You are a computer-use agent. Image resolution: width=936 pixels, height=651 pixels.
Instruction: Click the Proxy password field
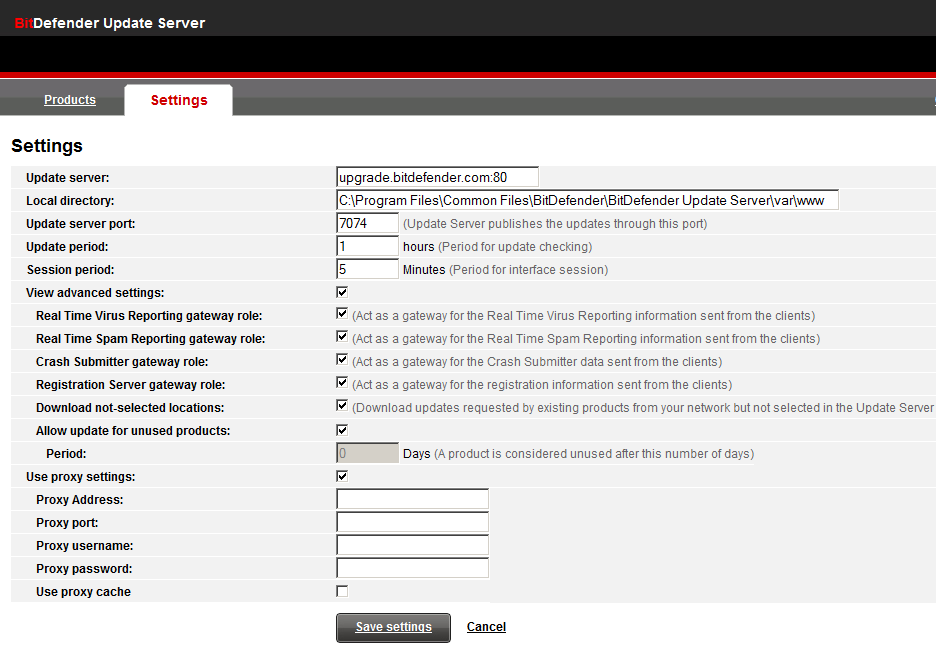pyautogui.click(x=412, y=568)
